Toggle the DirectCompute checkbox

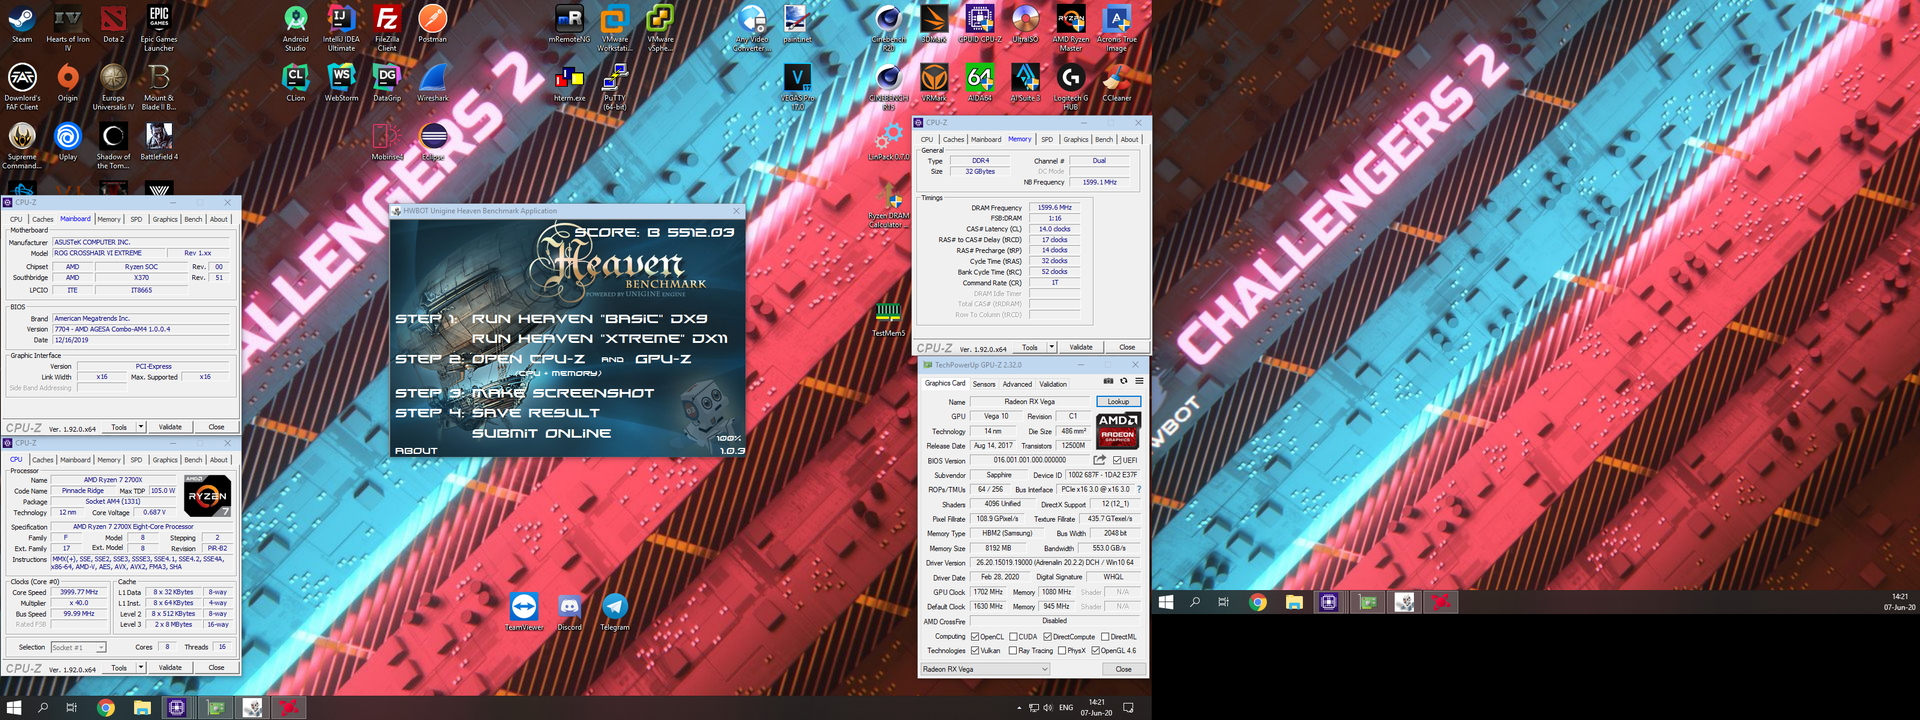(1047, 637)
